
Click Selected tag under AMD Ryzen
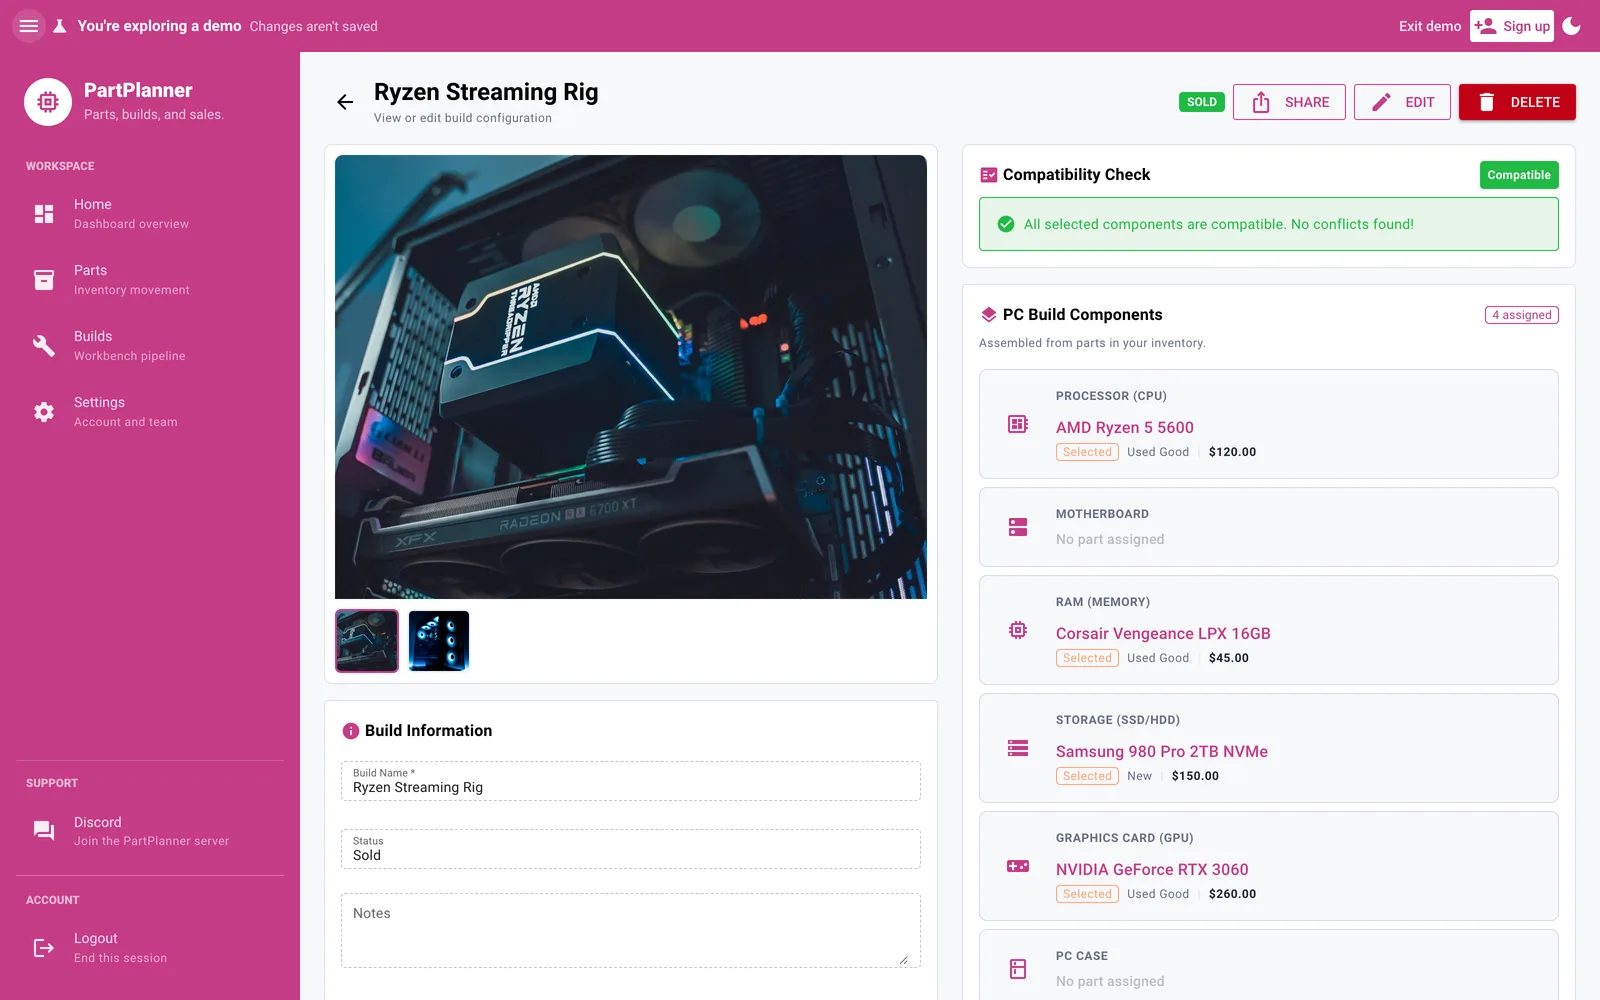click(x=1087, y=452)
